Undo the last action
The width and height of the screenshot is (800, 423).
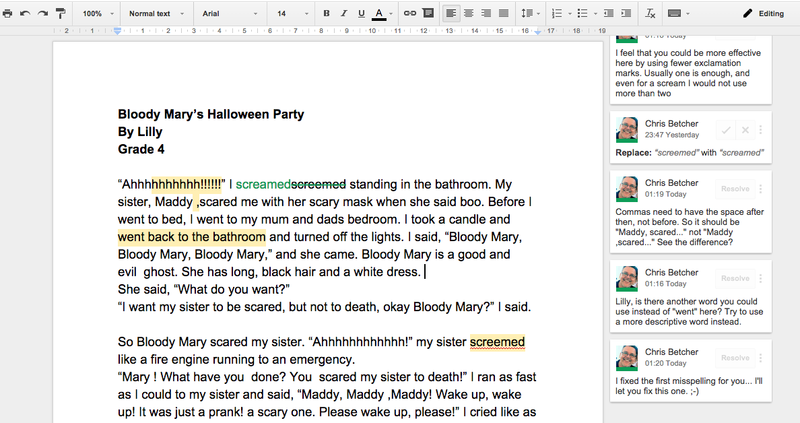coord(25,14)
